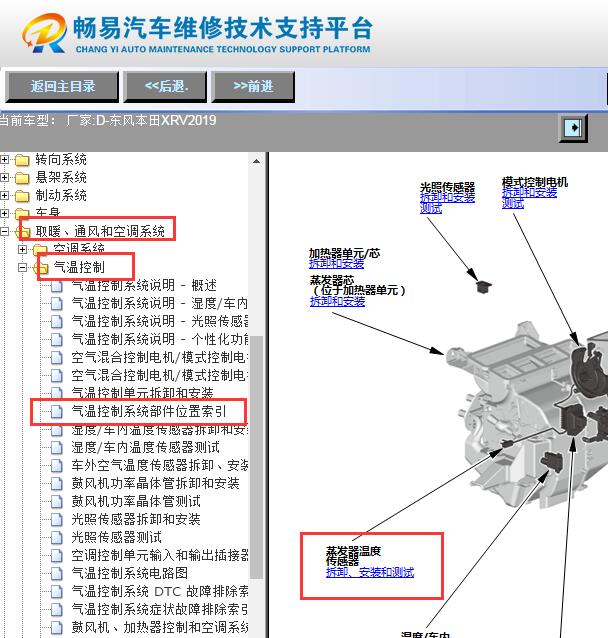
Task: Expand the 转向系统 tree node
Action: pyautogui.click(x=4, y=160)
